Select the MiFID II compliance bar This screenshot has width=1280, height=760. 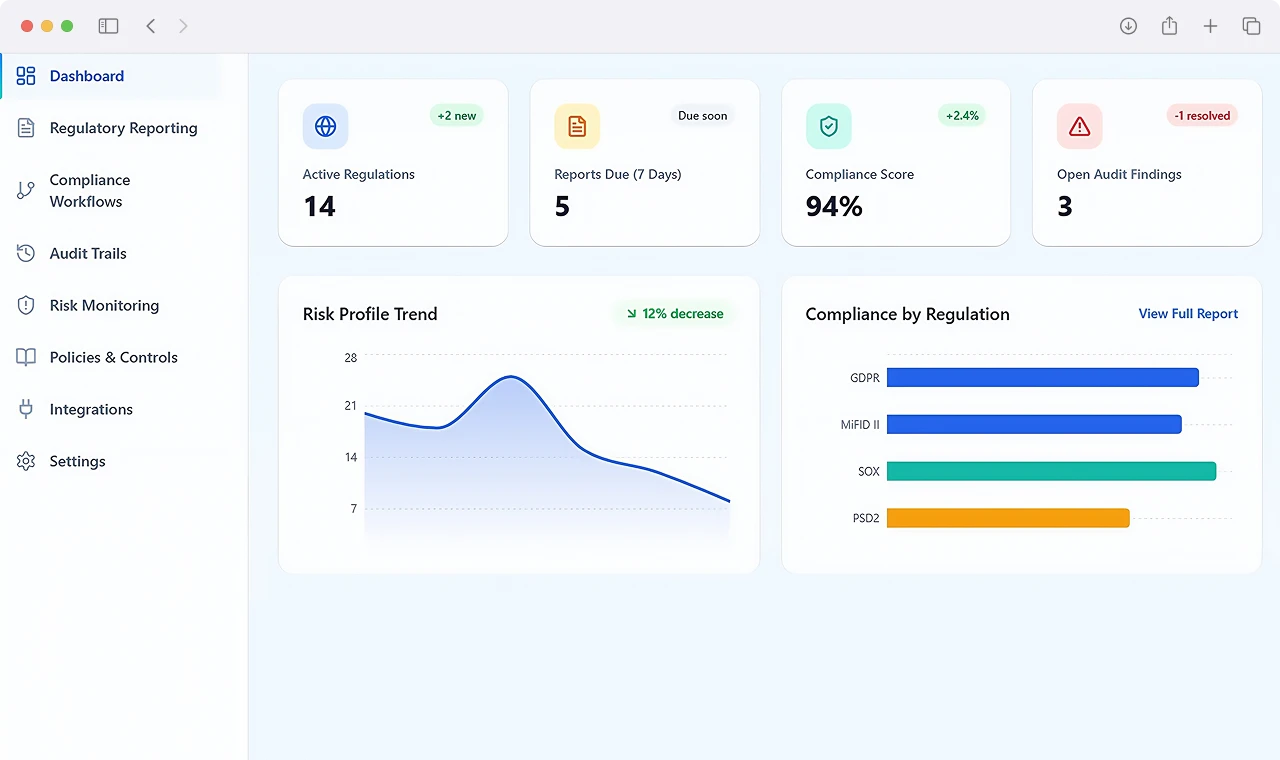point(1034,424)
